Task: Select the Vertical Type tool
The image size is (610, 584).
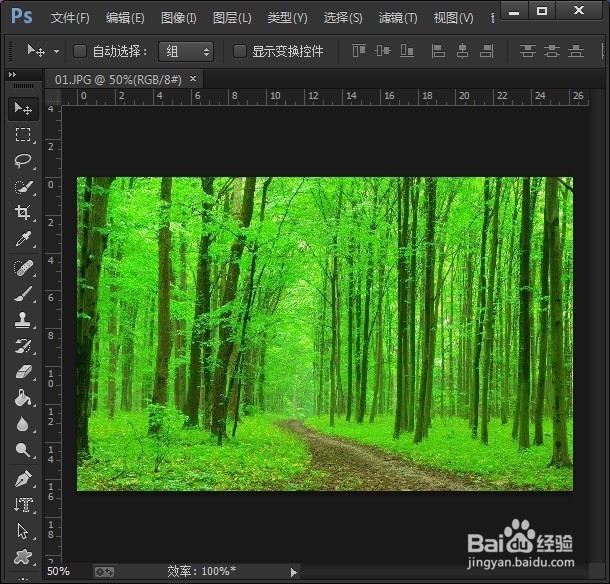Action: (x=23, y=505)
